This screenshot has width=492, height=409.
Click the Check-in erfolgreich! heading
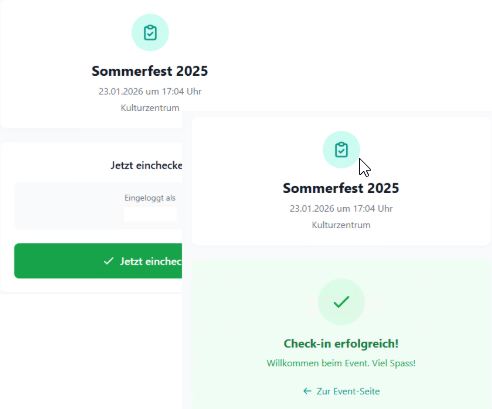click(x=341, y=344)
